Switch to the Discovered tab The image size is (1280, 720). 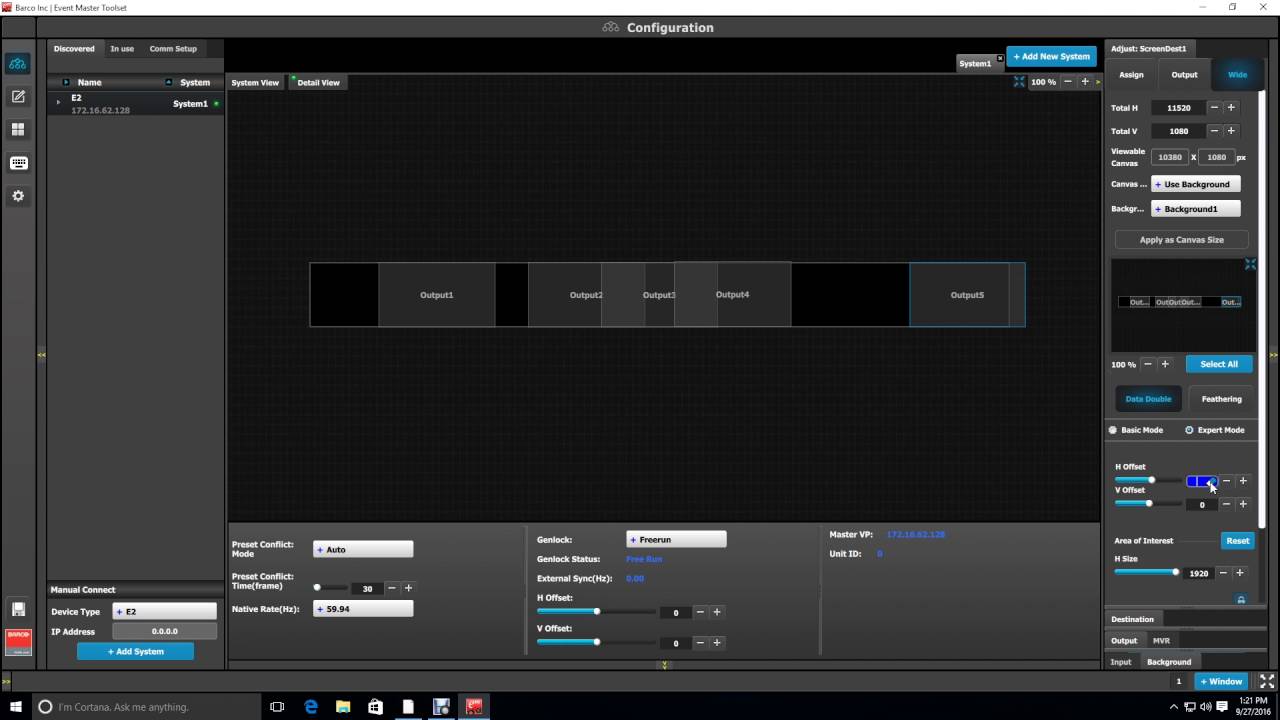pyautogui.click(x=74, y=48)
